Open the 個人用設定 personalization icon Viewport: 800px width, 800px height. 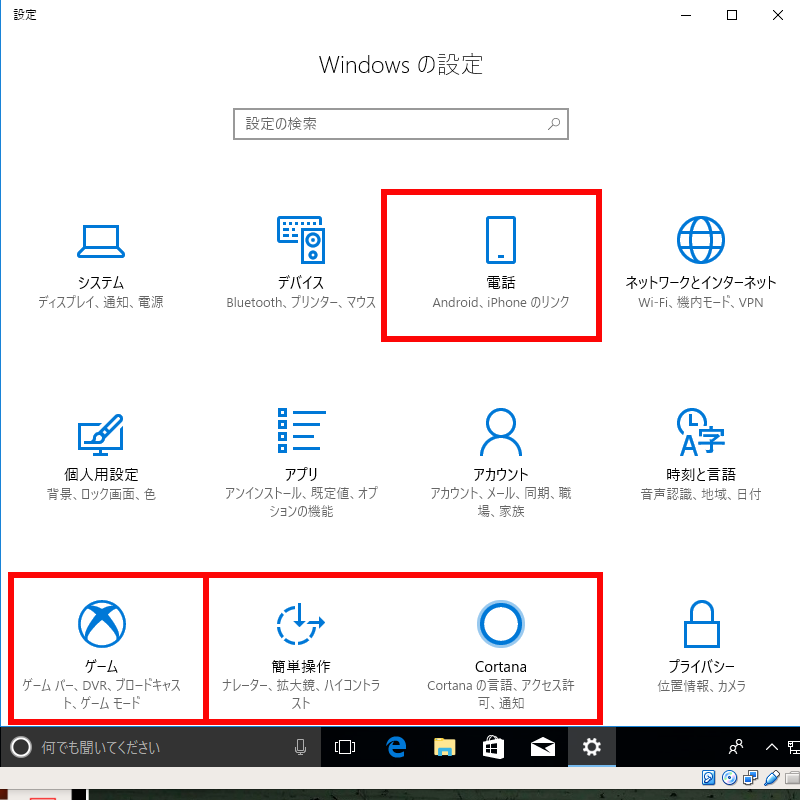[x=100, y=432]
